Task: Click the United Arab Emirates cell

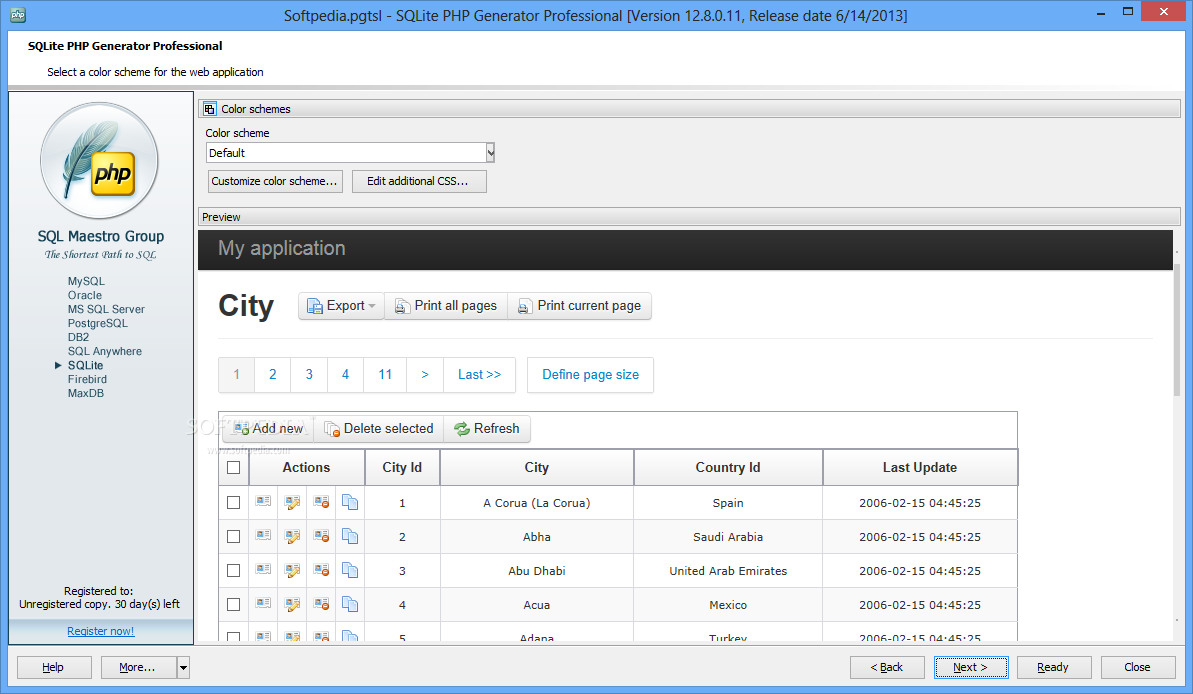Action: click(x=728, y=571)
